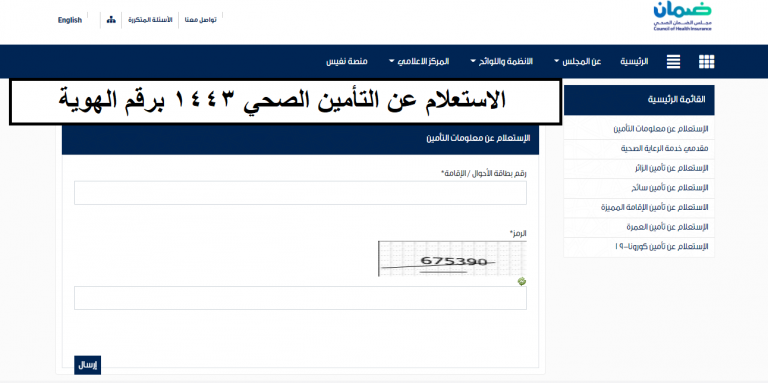The image size is (768, 383).
Task: Open the hamburger list menu icon
Action: click(x=673, y=62)
